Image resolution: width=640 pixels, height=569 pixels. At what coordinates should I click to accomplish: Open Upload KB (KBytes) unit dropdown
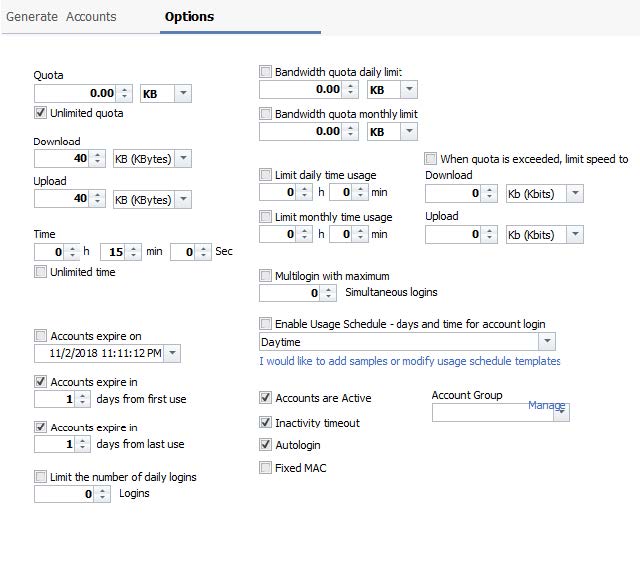tap(183, 199)
